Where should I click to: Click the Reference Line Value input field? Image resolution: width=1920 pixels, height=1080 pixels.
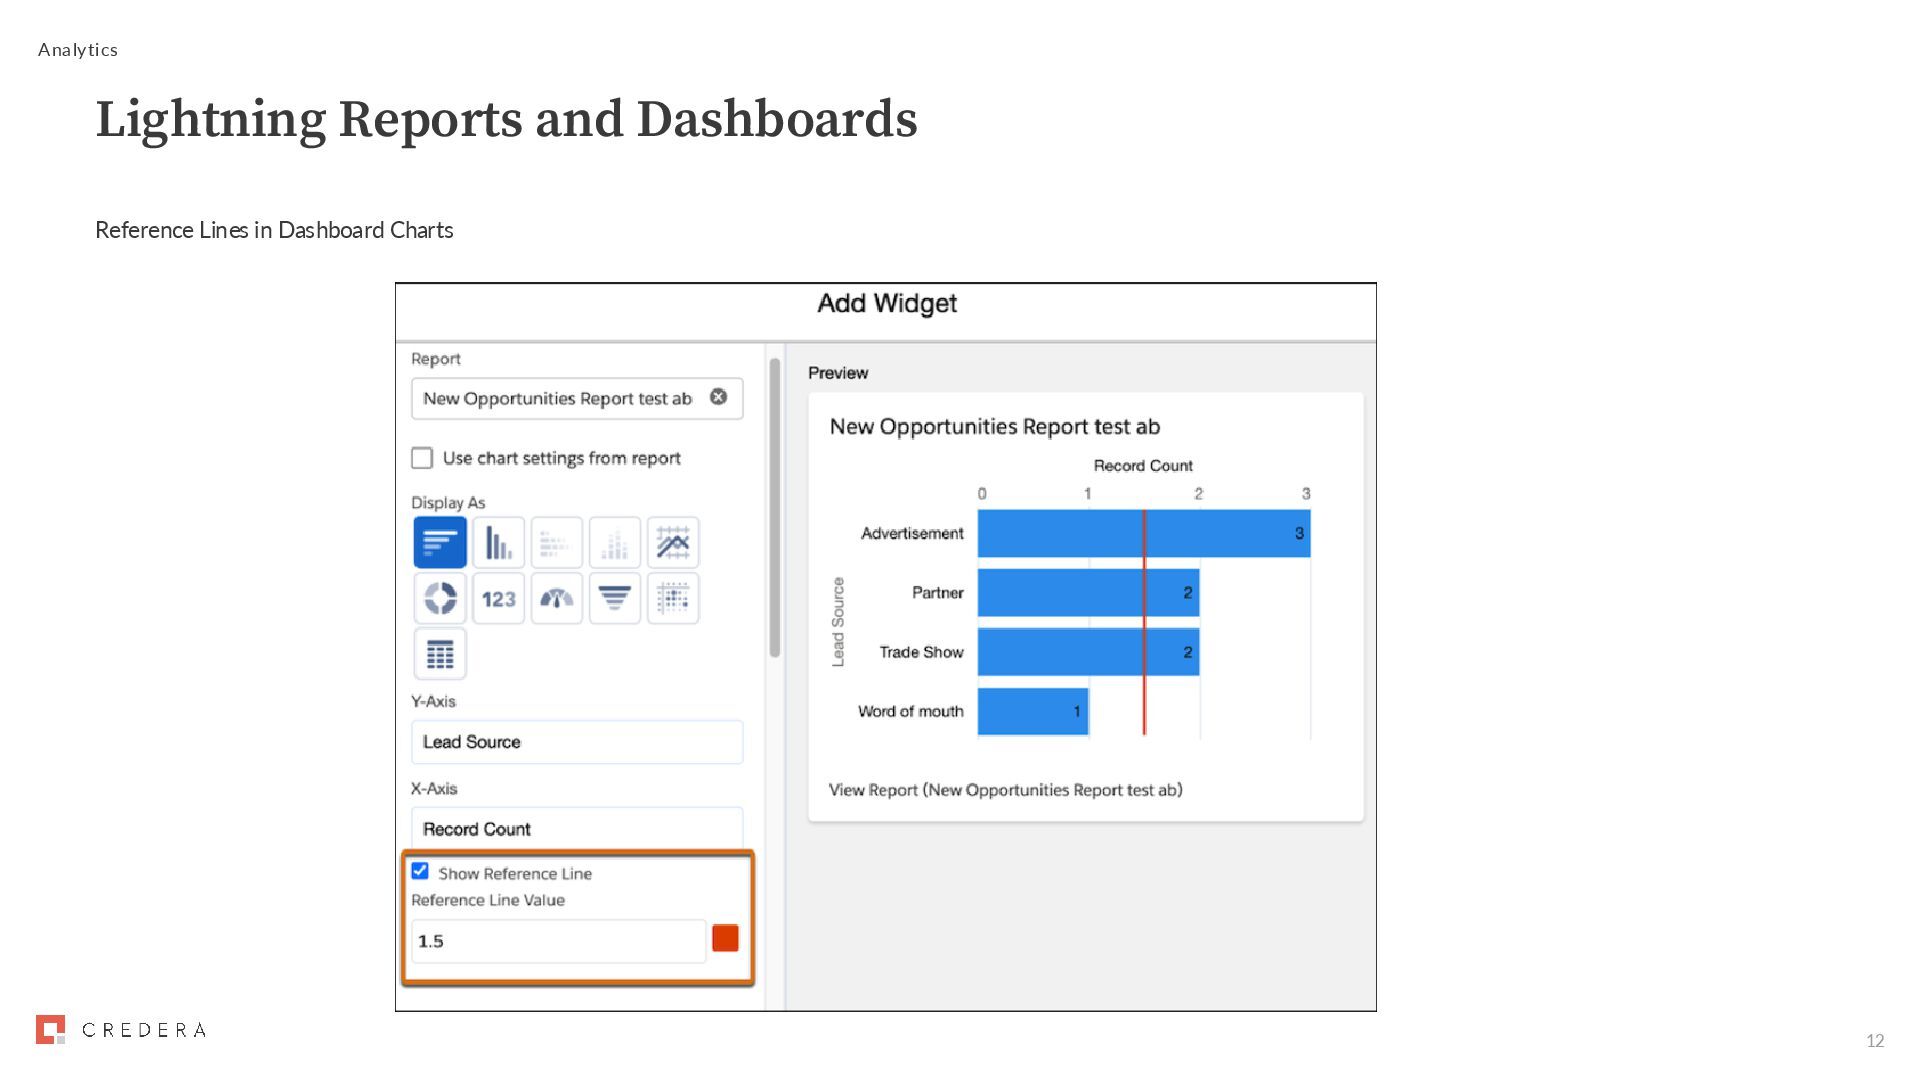pos(558,941)
